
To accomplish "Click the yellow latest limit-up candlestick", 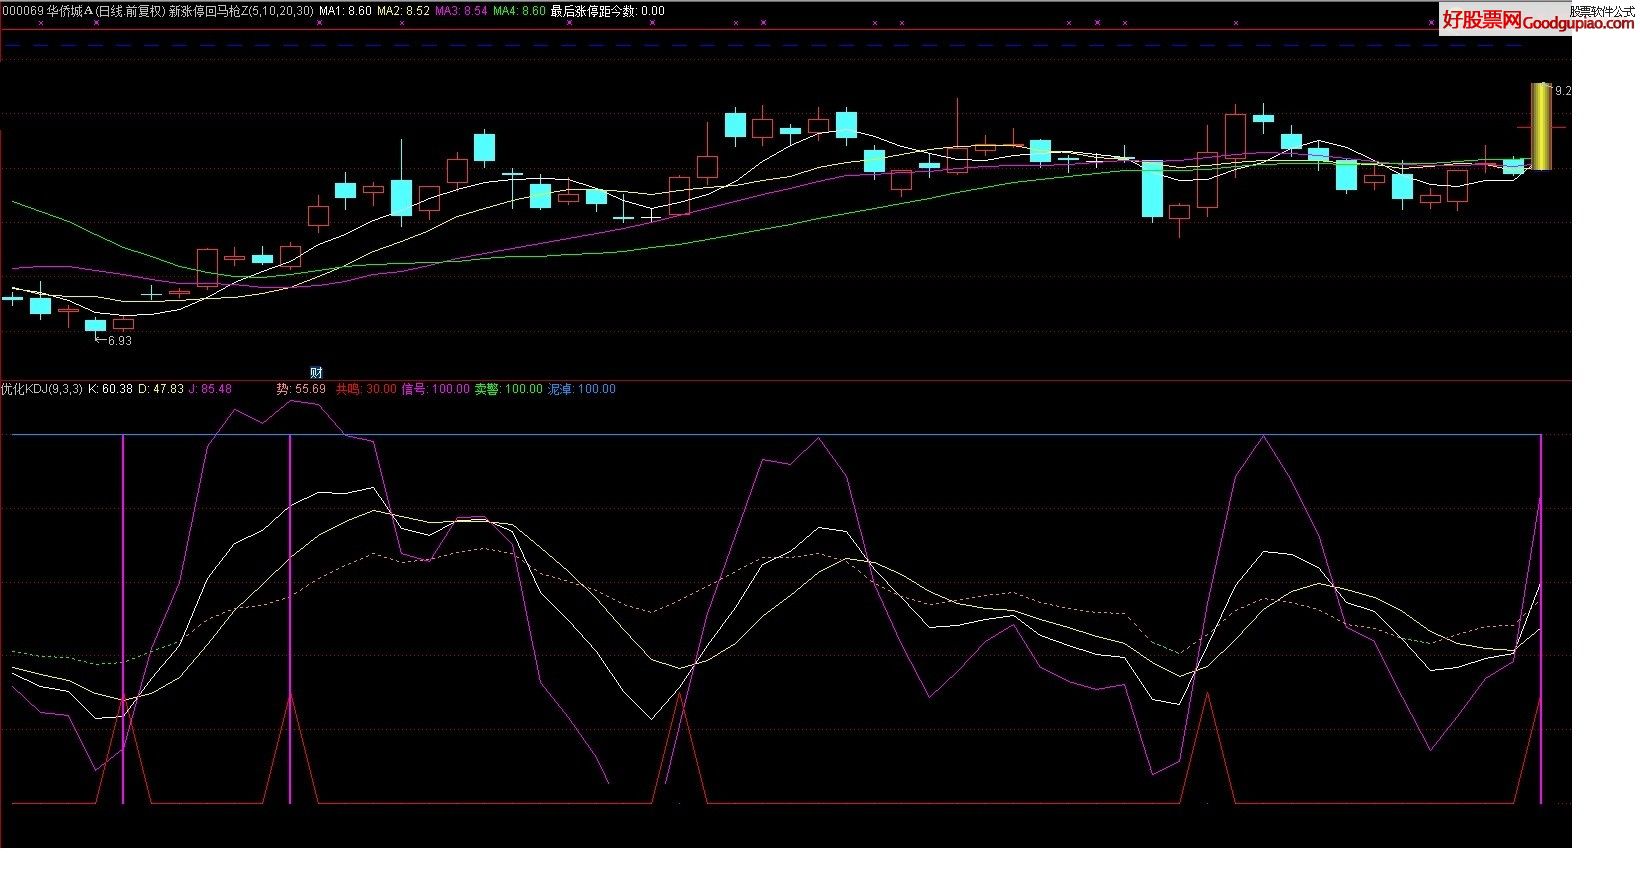I will 1541,127.
